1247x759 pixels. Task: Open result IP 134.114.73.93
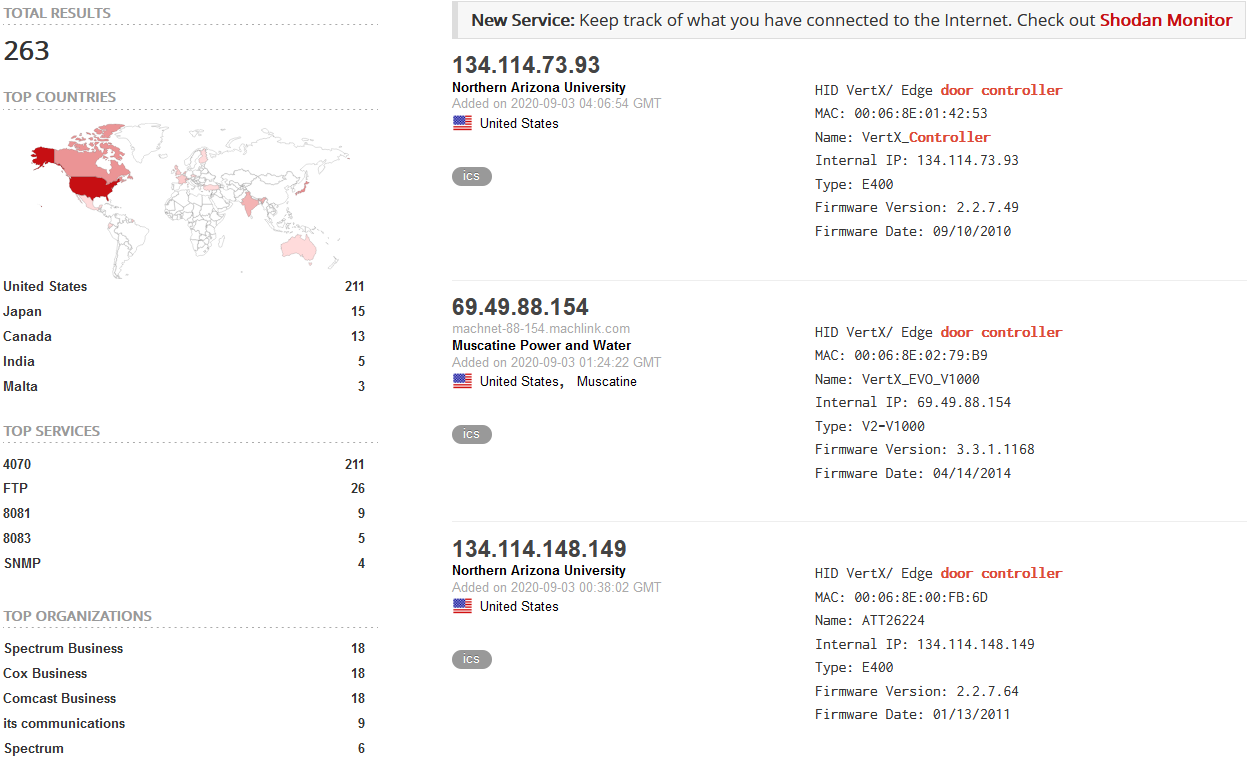(526, 65)
